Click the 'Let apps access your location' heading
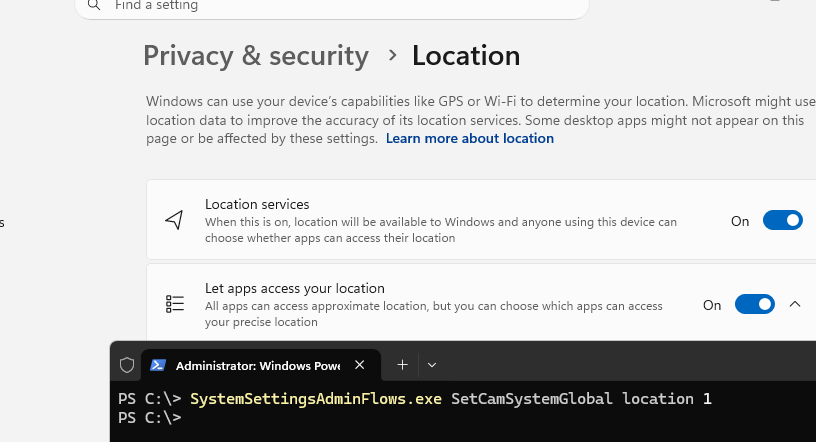 click(x=295, y=288)
